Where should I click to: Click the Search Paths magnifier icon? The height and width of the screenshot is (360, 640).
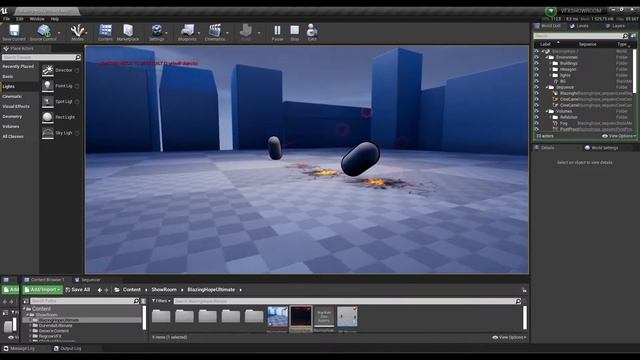pos(136,301)
